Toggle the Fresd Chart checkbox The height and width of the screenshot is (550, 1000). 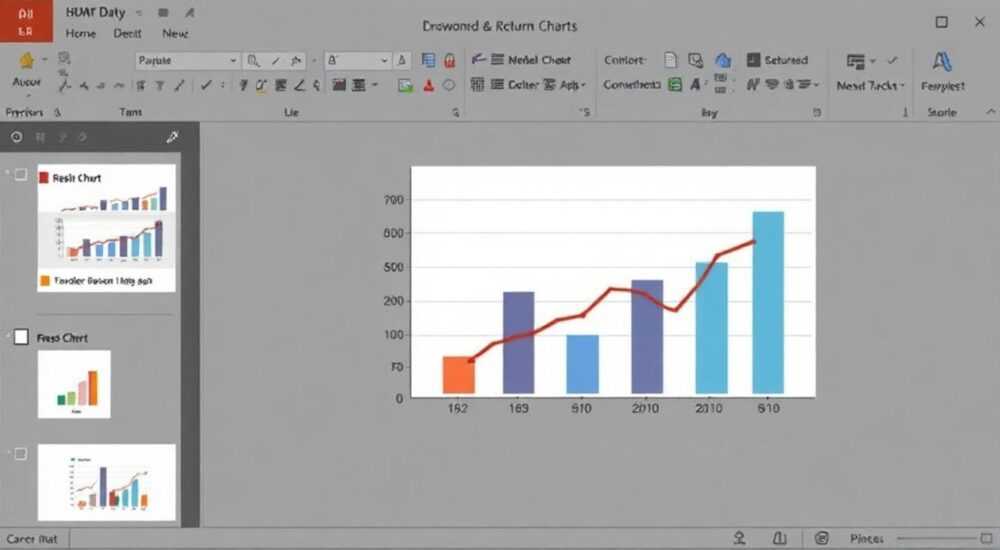(21, 337)
